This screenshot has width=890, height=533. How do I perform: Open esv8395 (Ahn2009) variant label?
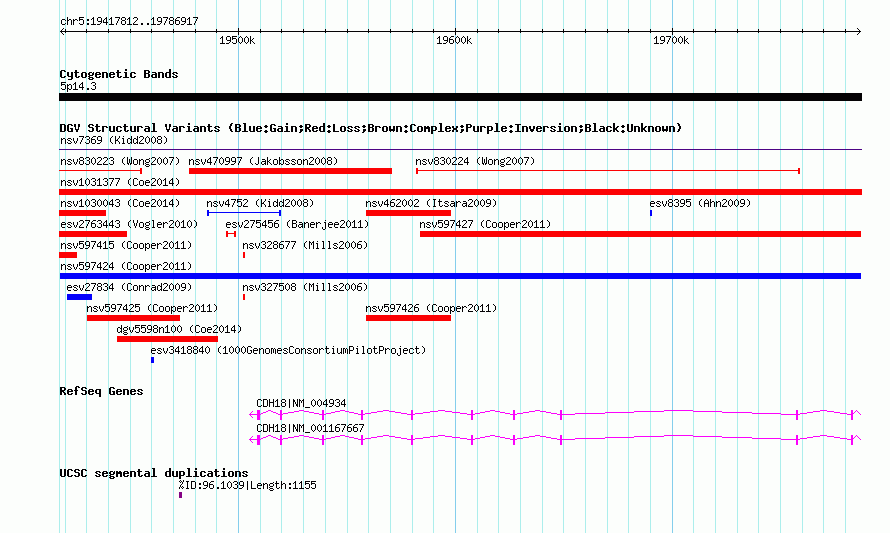(x=700, y=203)
